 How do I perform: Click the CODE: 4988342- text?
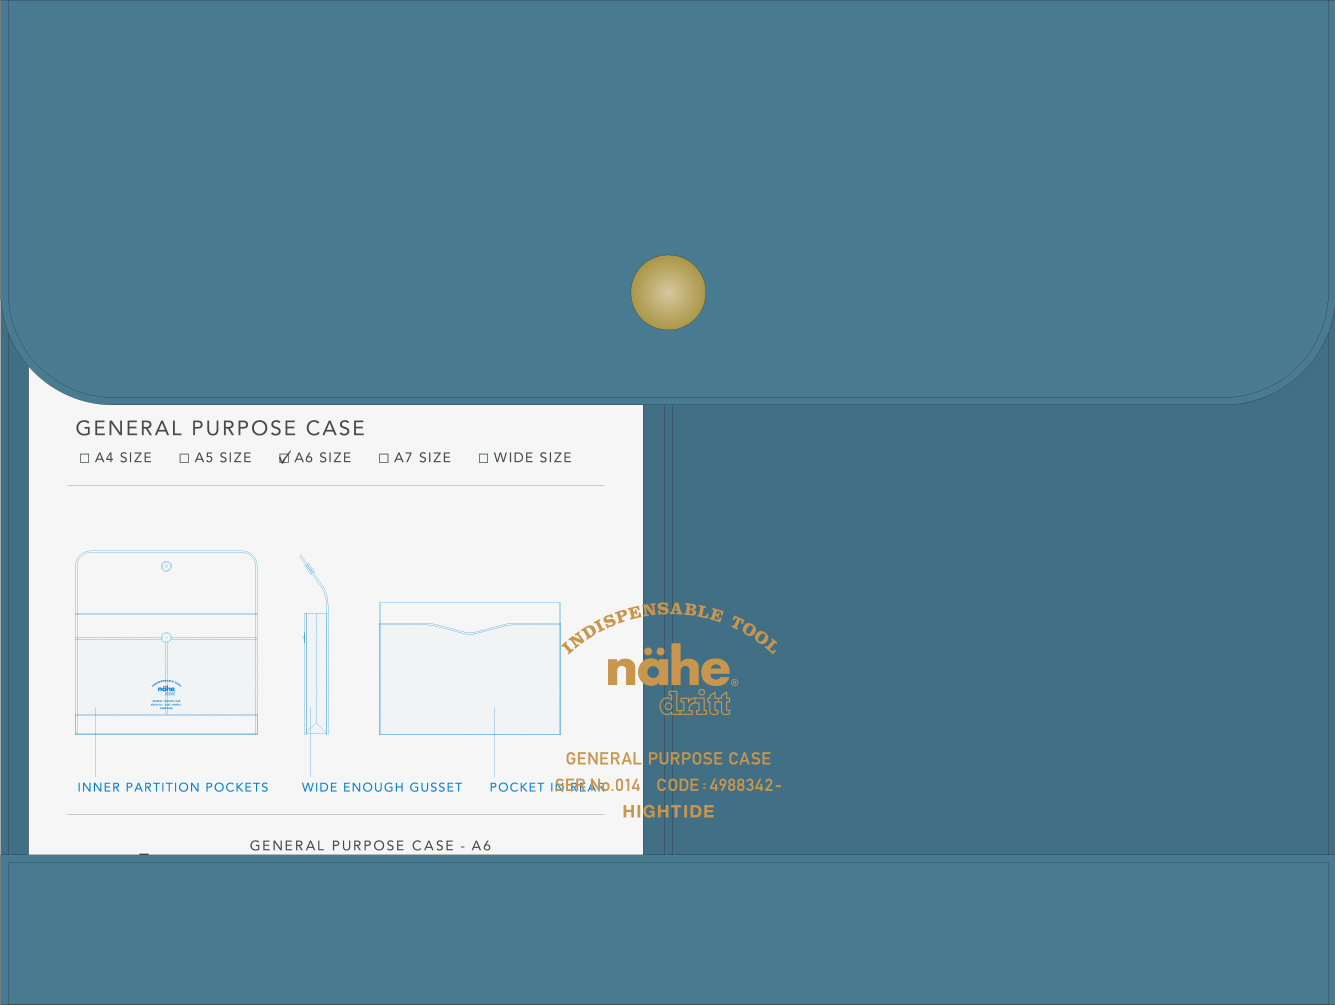(x=718, y=785)
